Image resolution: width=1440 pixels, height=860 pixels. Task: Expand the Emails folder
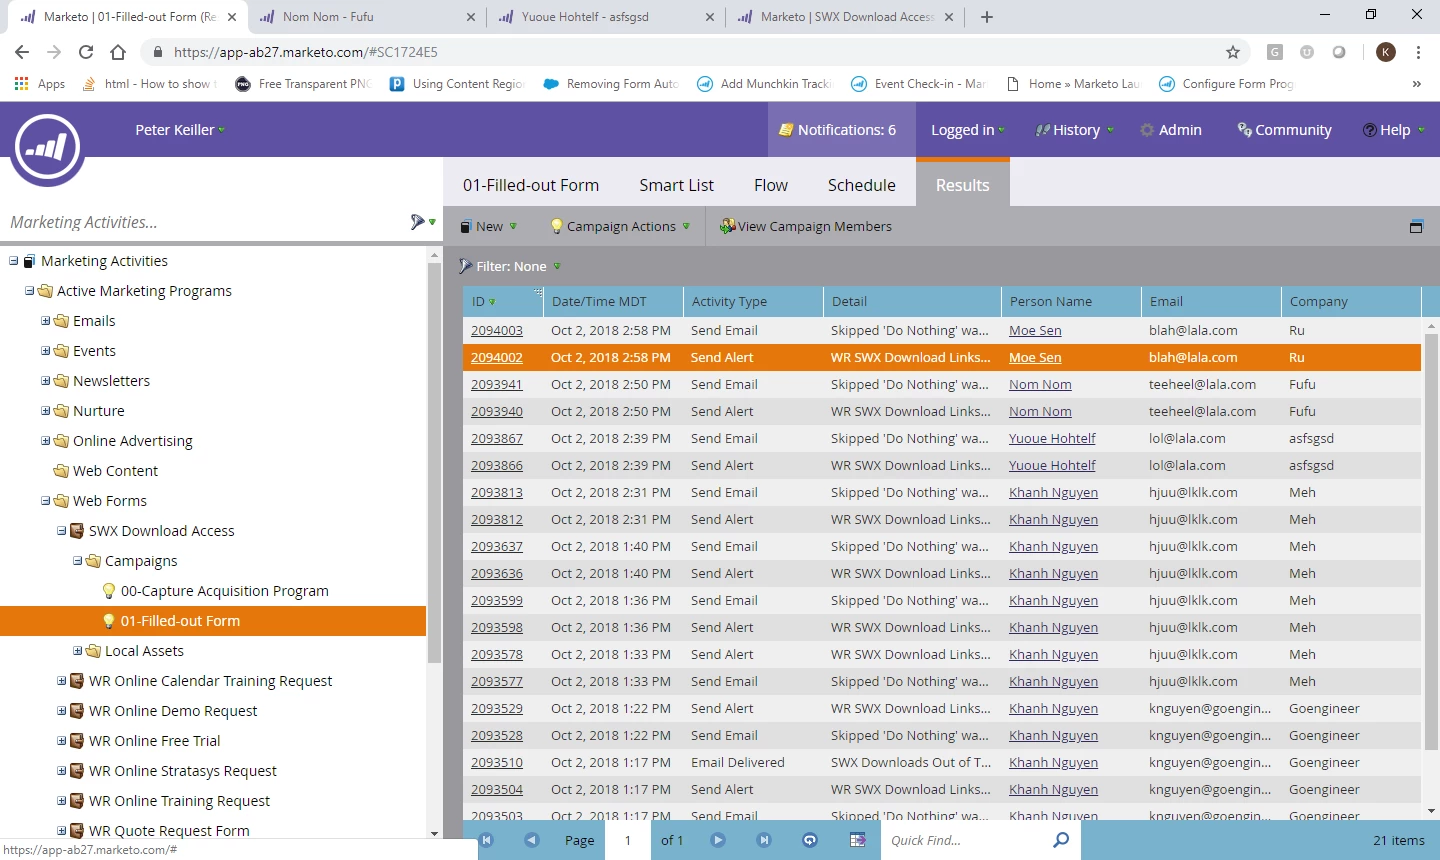tap(46, 321)
